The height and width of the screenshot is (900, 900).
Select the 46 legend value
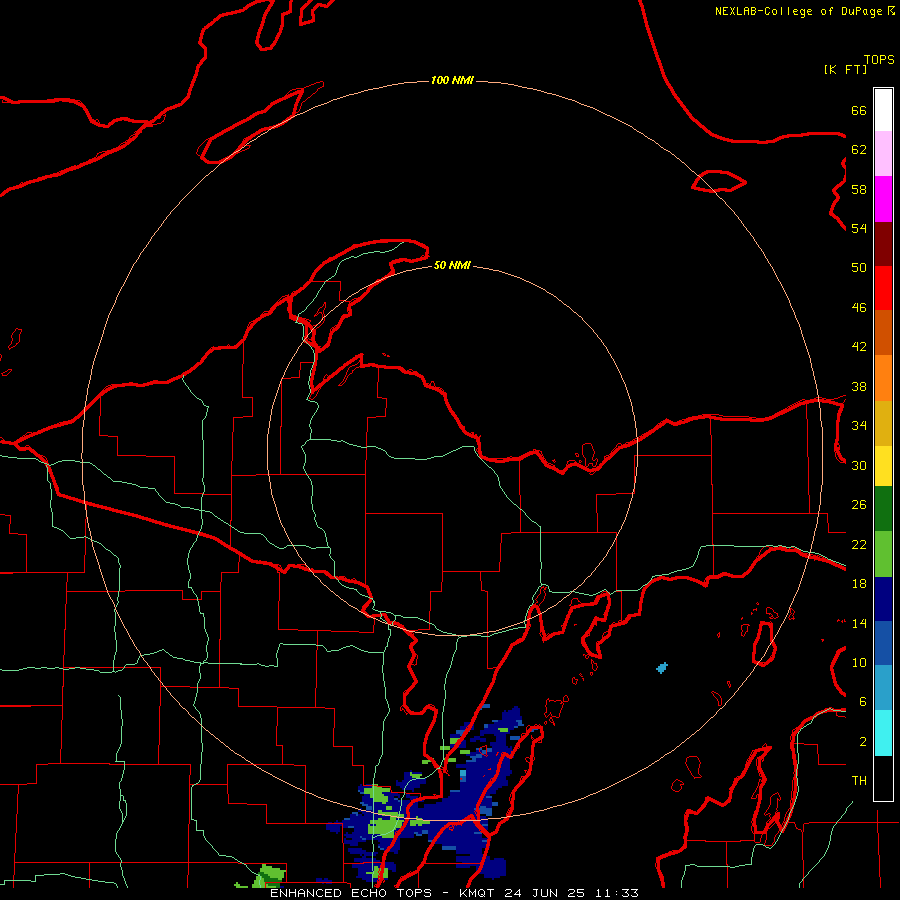859,308
